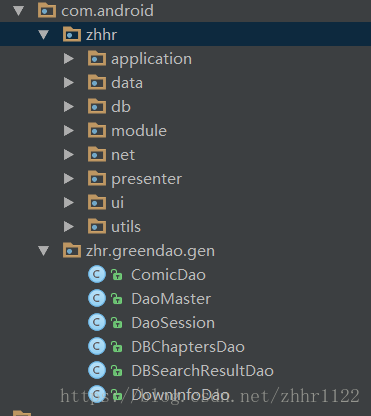Collapse the com.android package

point(19,11)
